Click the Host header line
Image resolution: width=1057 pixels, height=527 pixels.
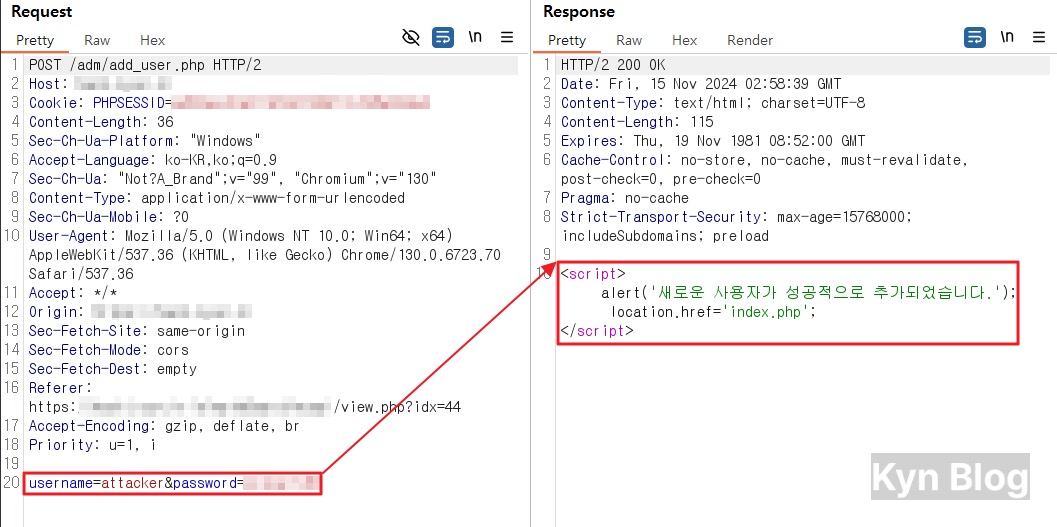click(x=100, y=84)
